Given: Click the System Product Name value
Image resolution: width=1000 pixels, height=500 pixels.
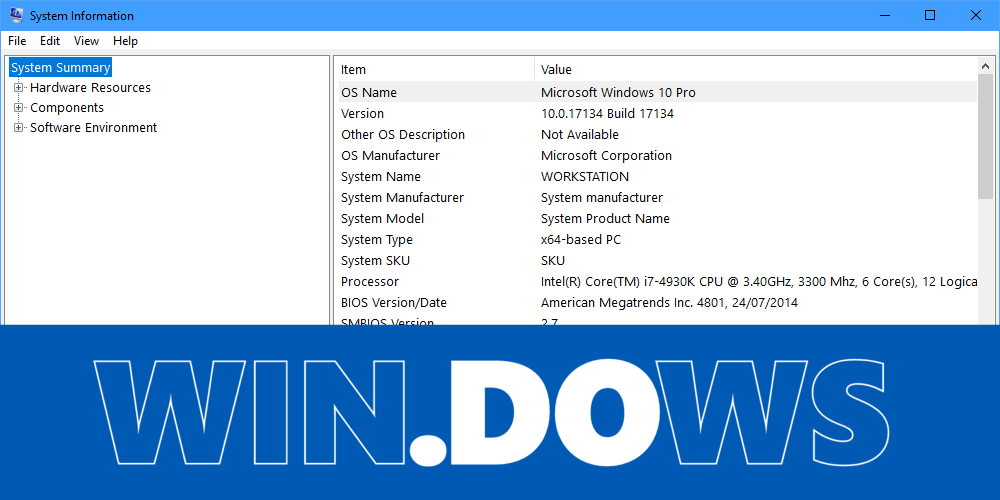Looking at the screenshot, I should pyautogui.click(x=605, y=219).
